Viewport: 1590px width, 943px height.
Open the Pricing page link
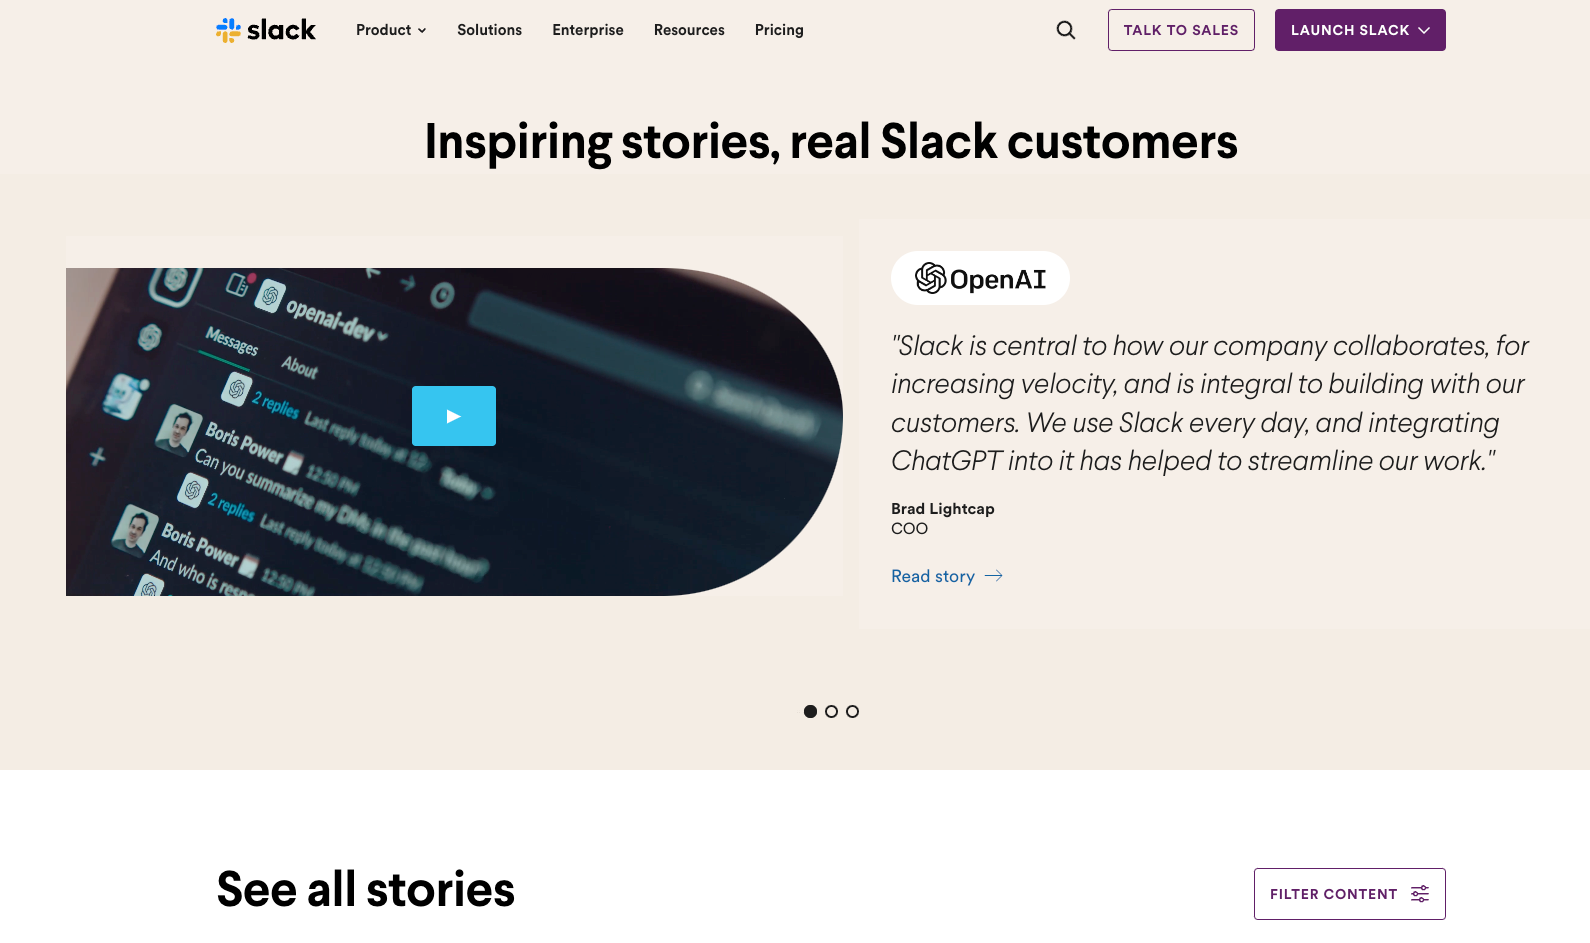tap(779, 30)
